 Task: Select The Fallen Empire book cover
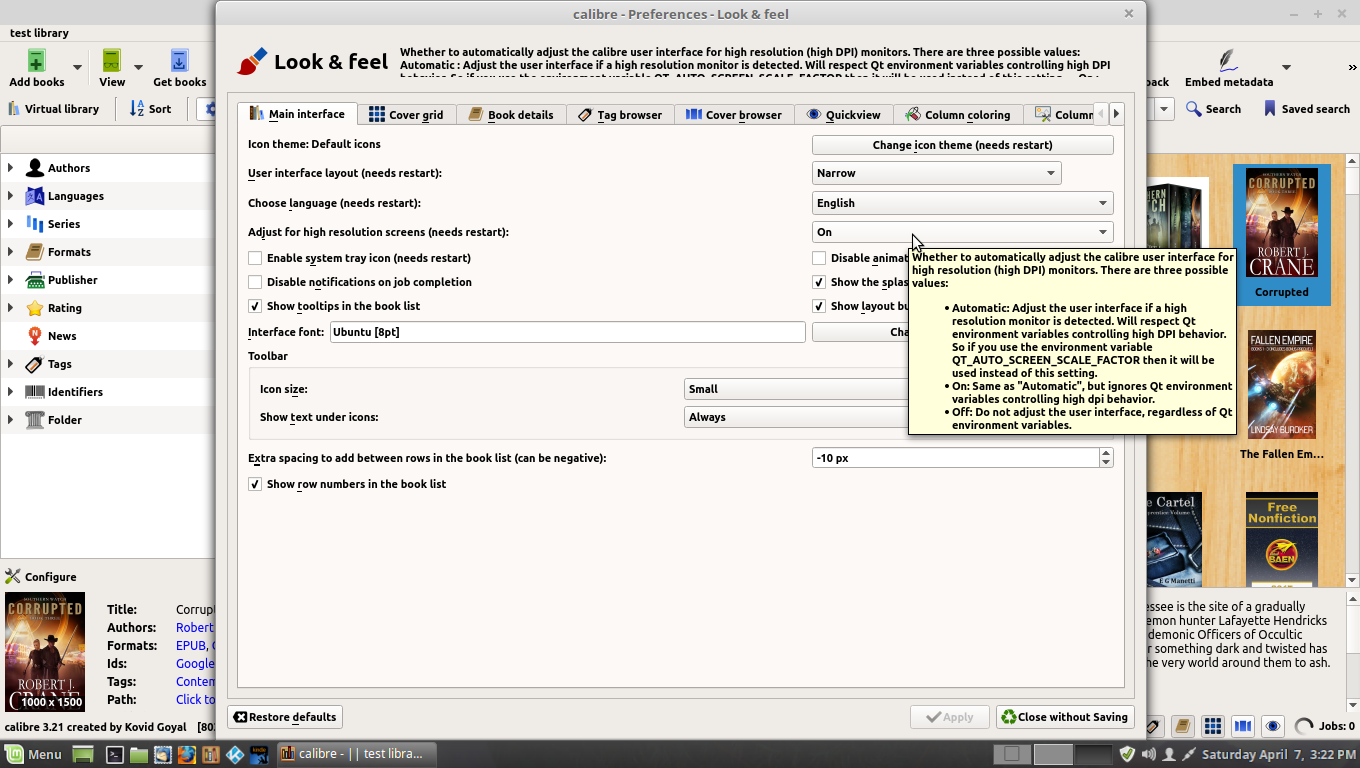pos(1281,384)
